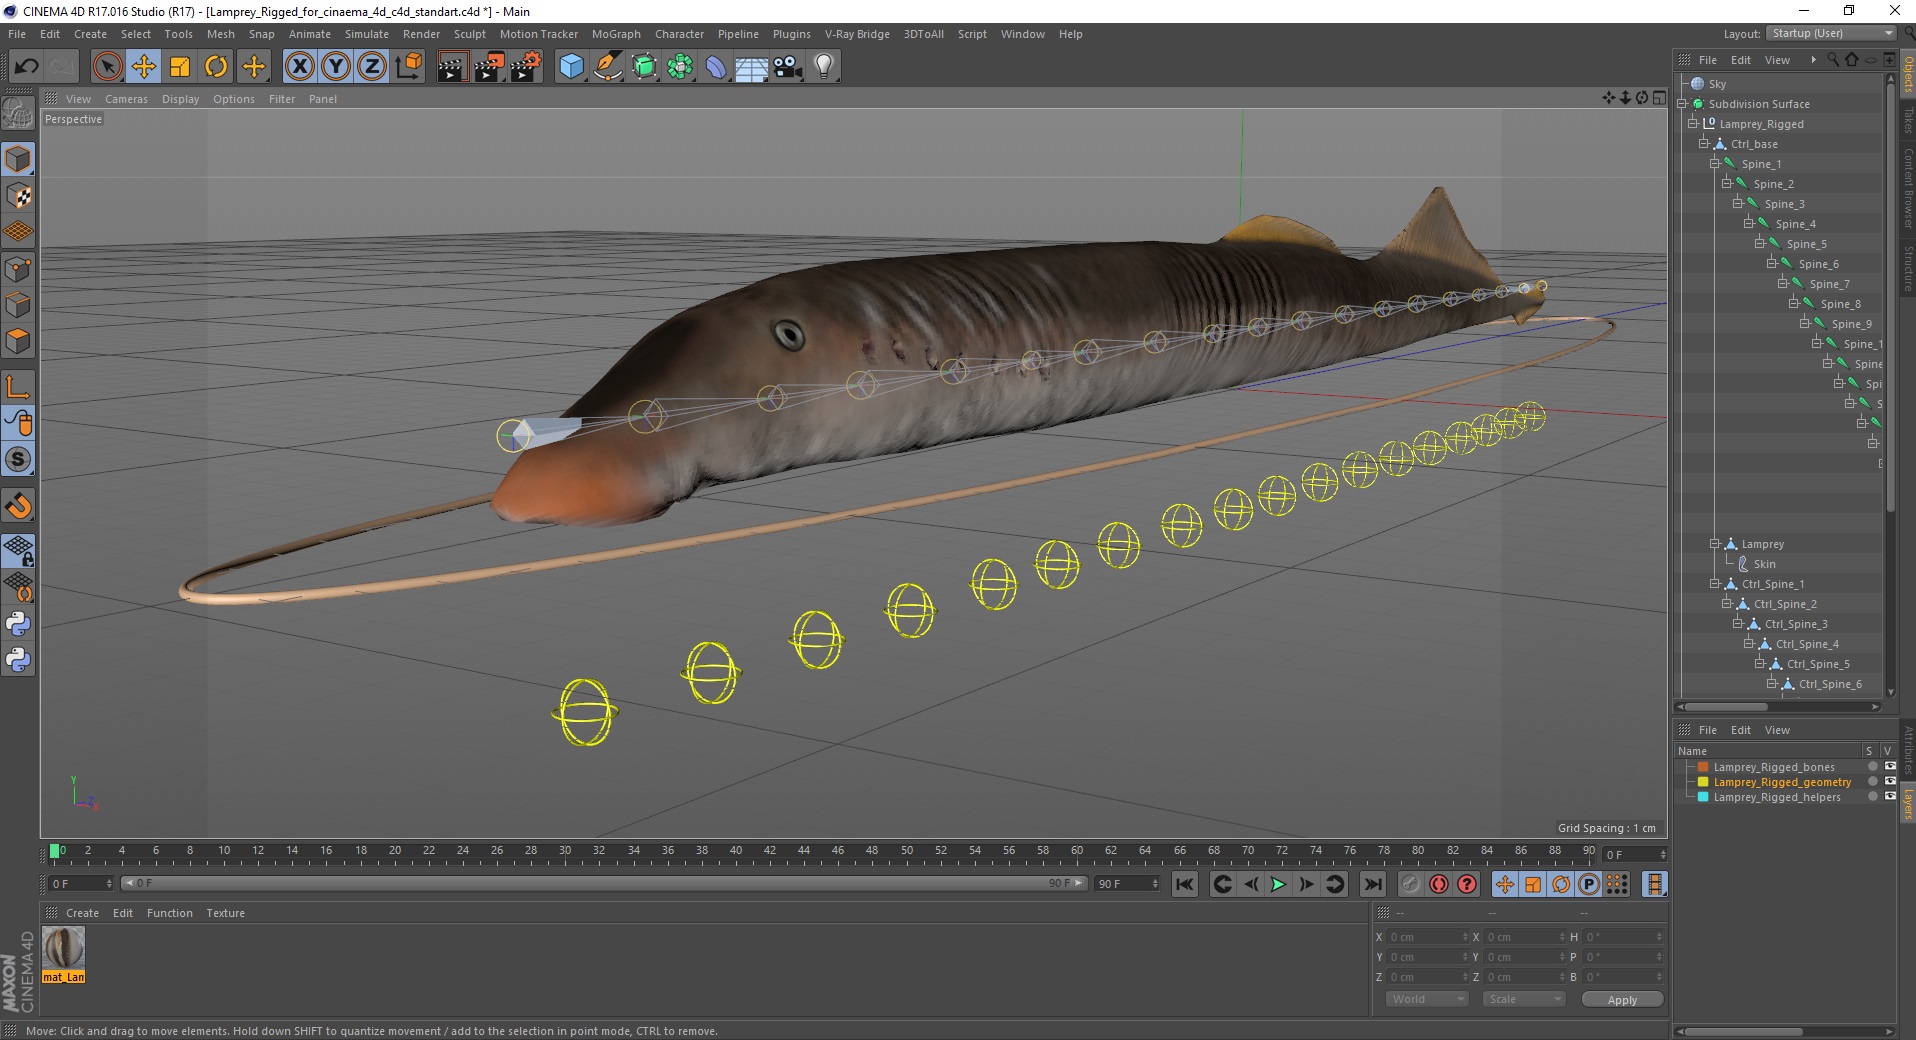Open viewport Cameras menu
Viewport: 1916px width, 1040px height.
(x=126, y=99)
